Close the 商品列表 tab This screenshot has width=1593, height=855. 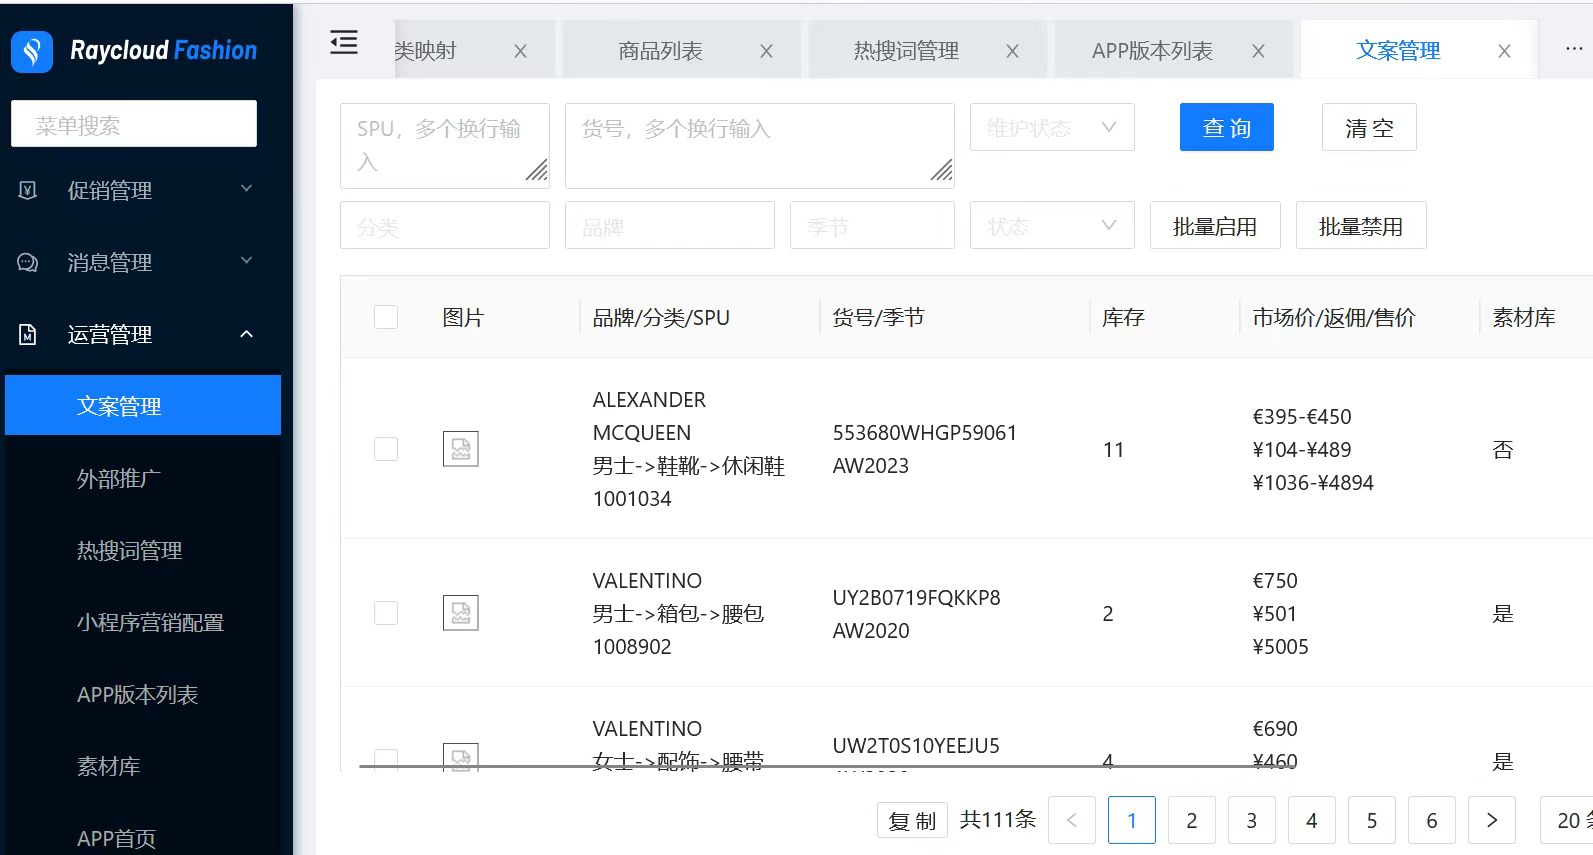click(x=766, y=51)
